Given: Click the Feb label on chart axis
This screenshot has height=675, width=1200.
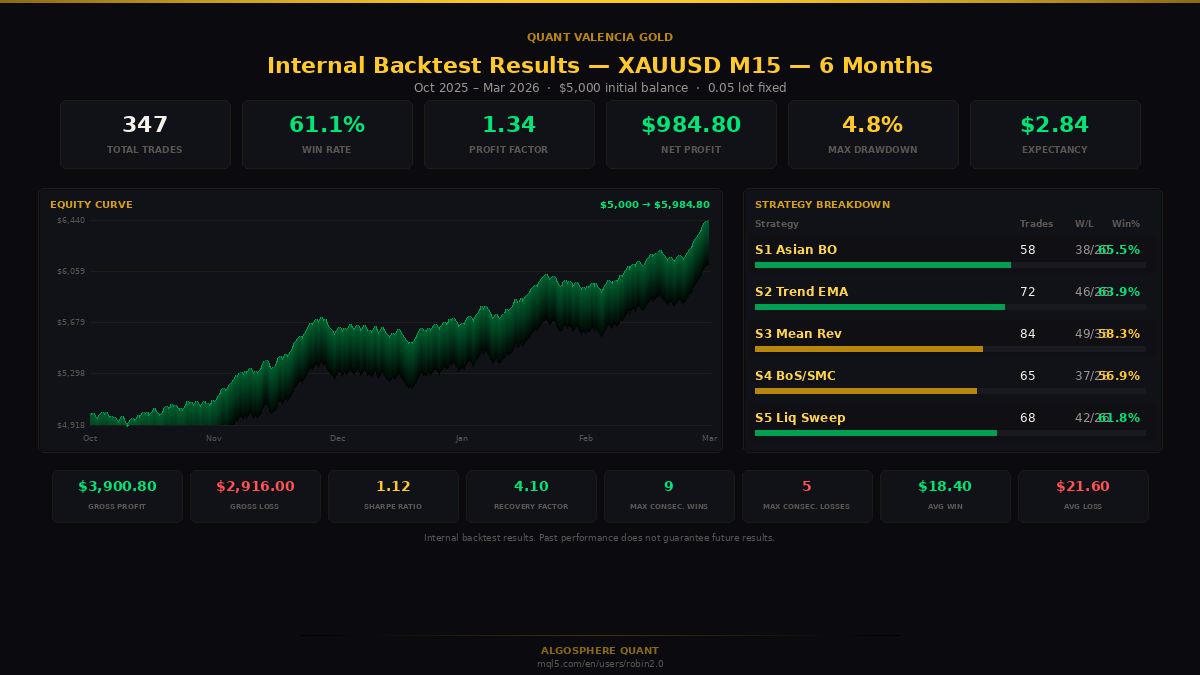Looking at the screenshot, I should tap(586, 438).
